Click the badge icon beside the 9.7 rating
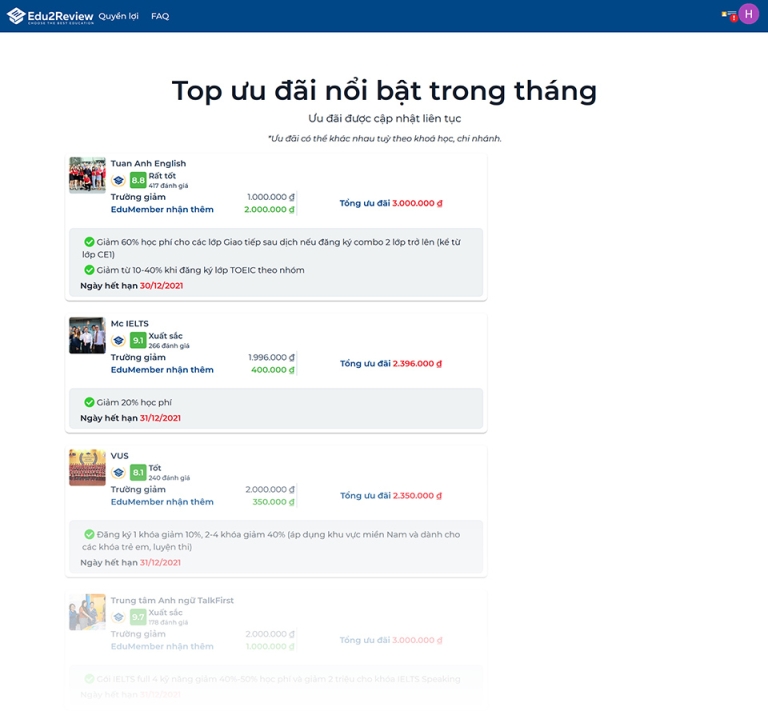Image resolution: width=768 pixels, height=711 pixels. coord(119,617)
